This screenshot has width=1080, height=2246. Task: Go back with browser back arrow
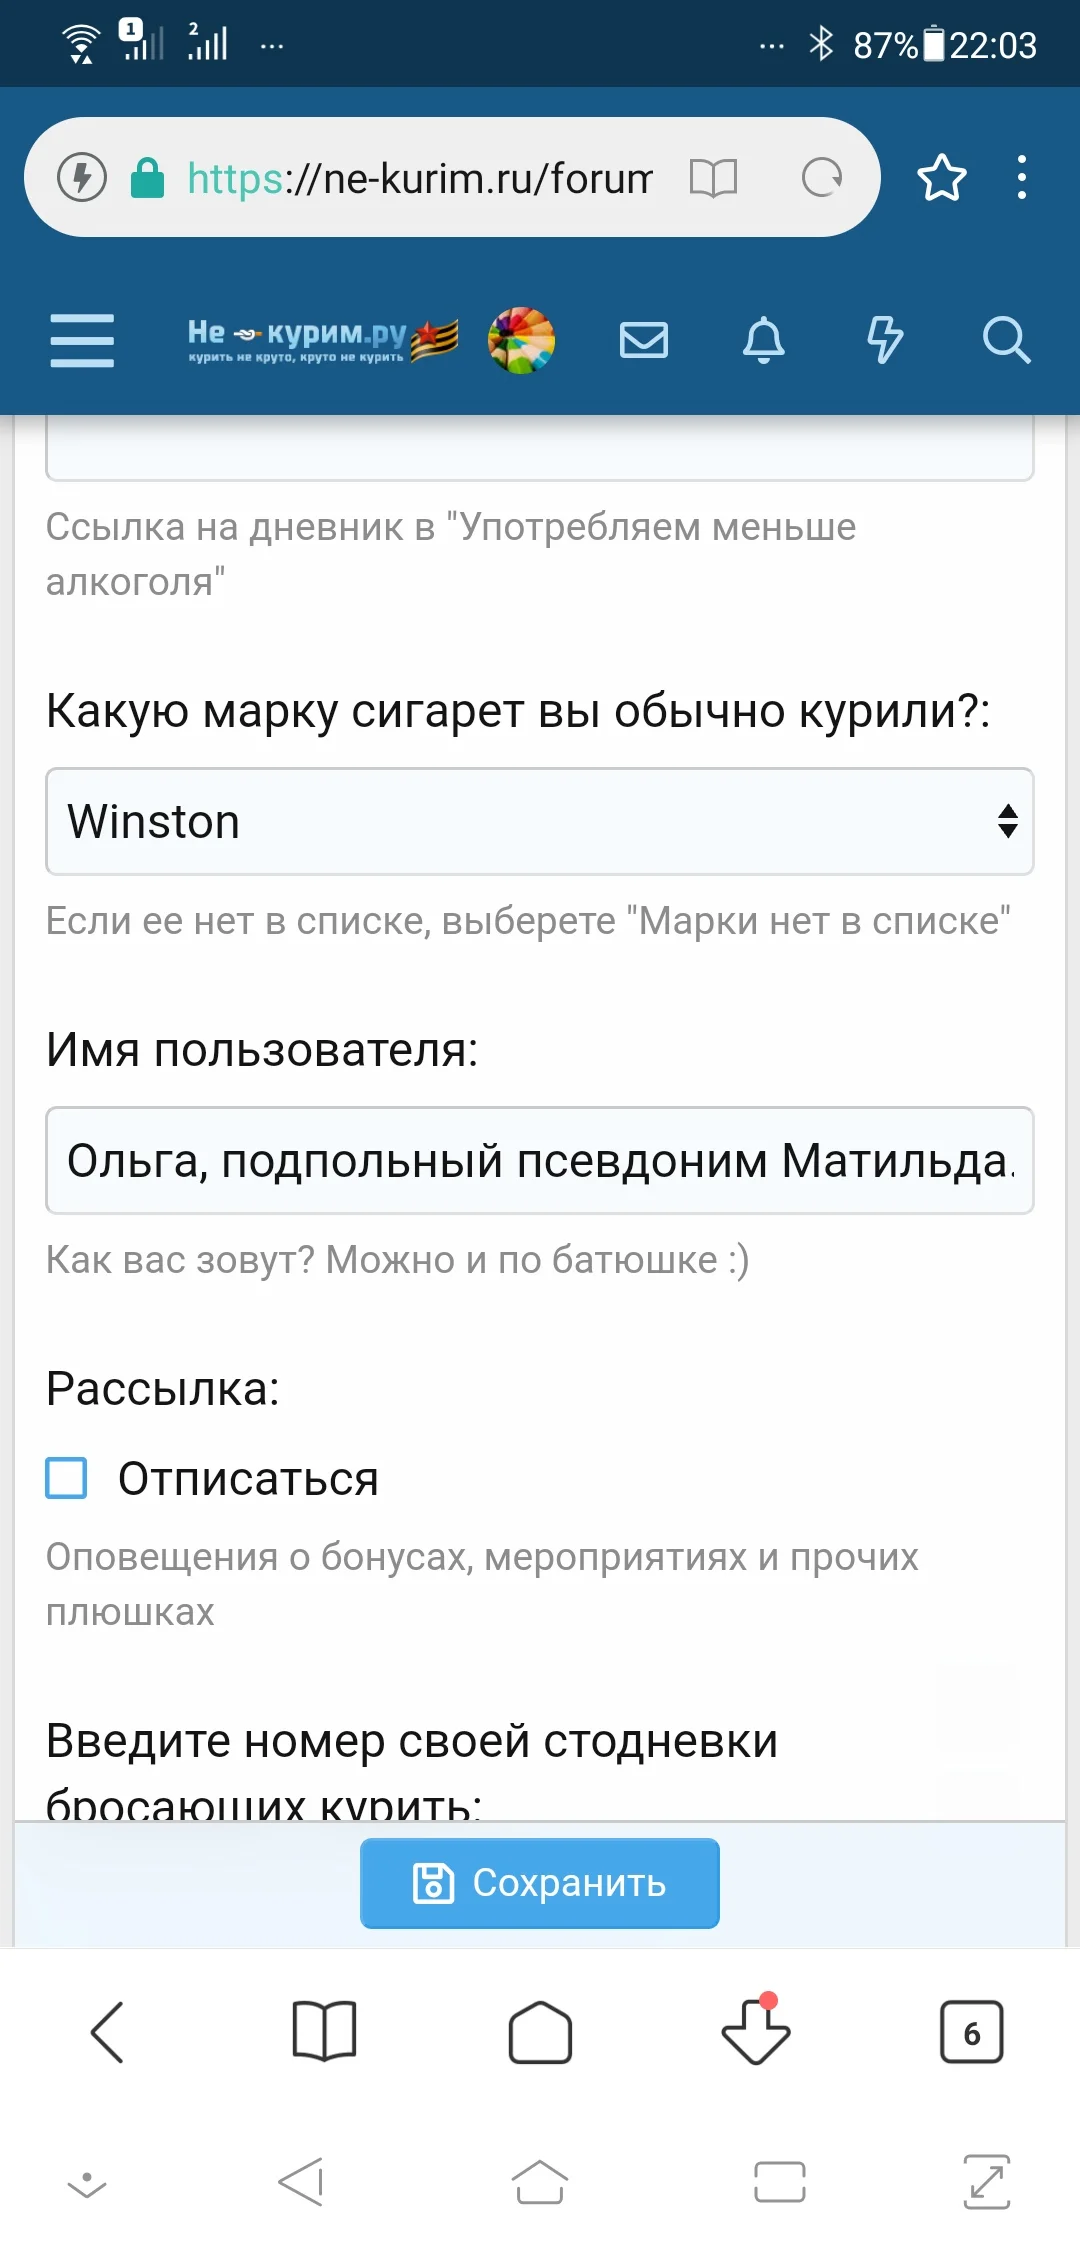(x=108, y=2032)
